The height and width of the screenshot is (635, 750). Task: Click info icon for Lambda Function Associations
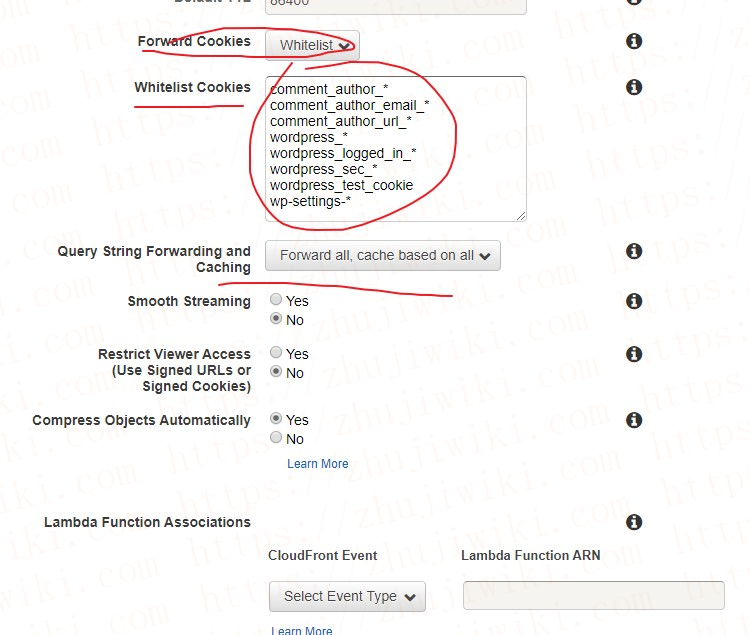click(634, 522)
